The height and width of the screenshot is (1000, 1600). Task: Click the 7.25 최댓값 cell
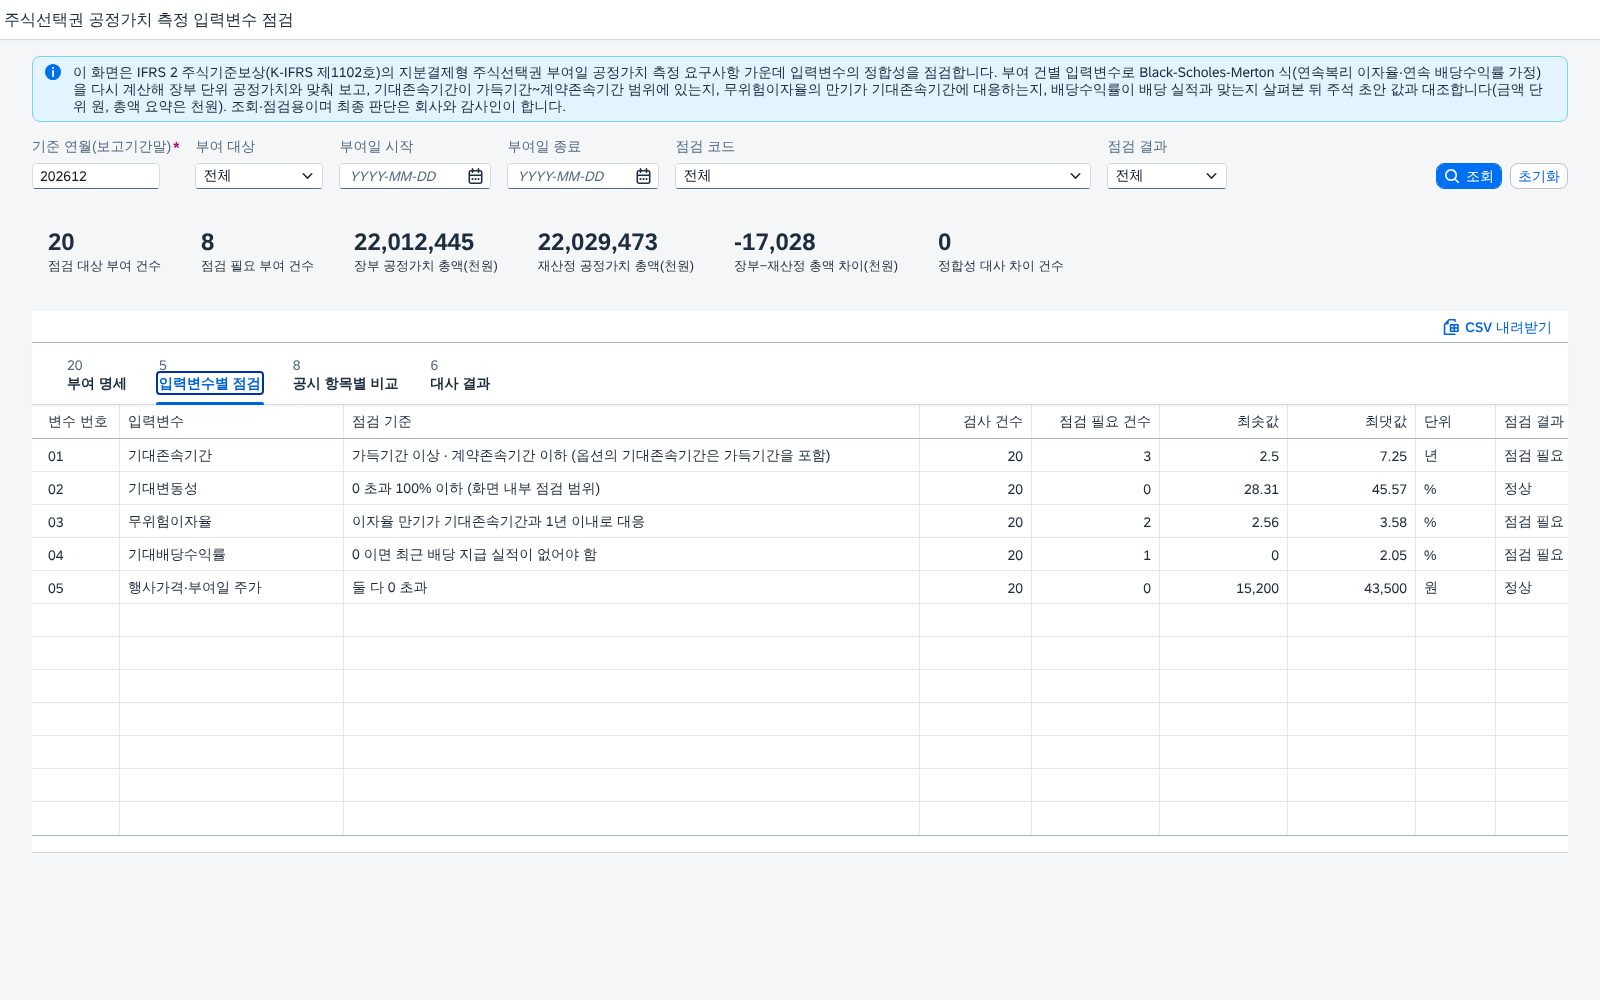1352,456
